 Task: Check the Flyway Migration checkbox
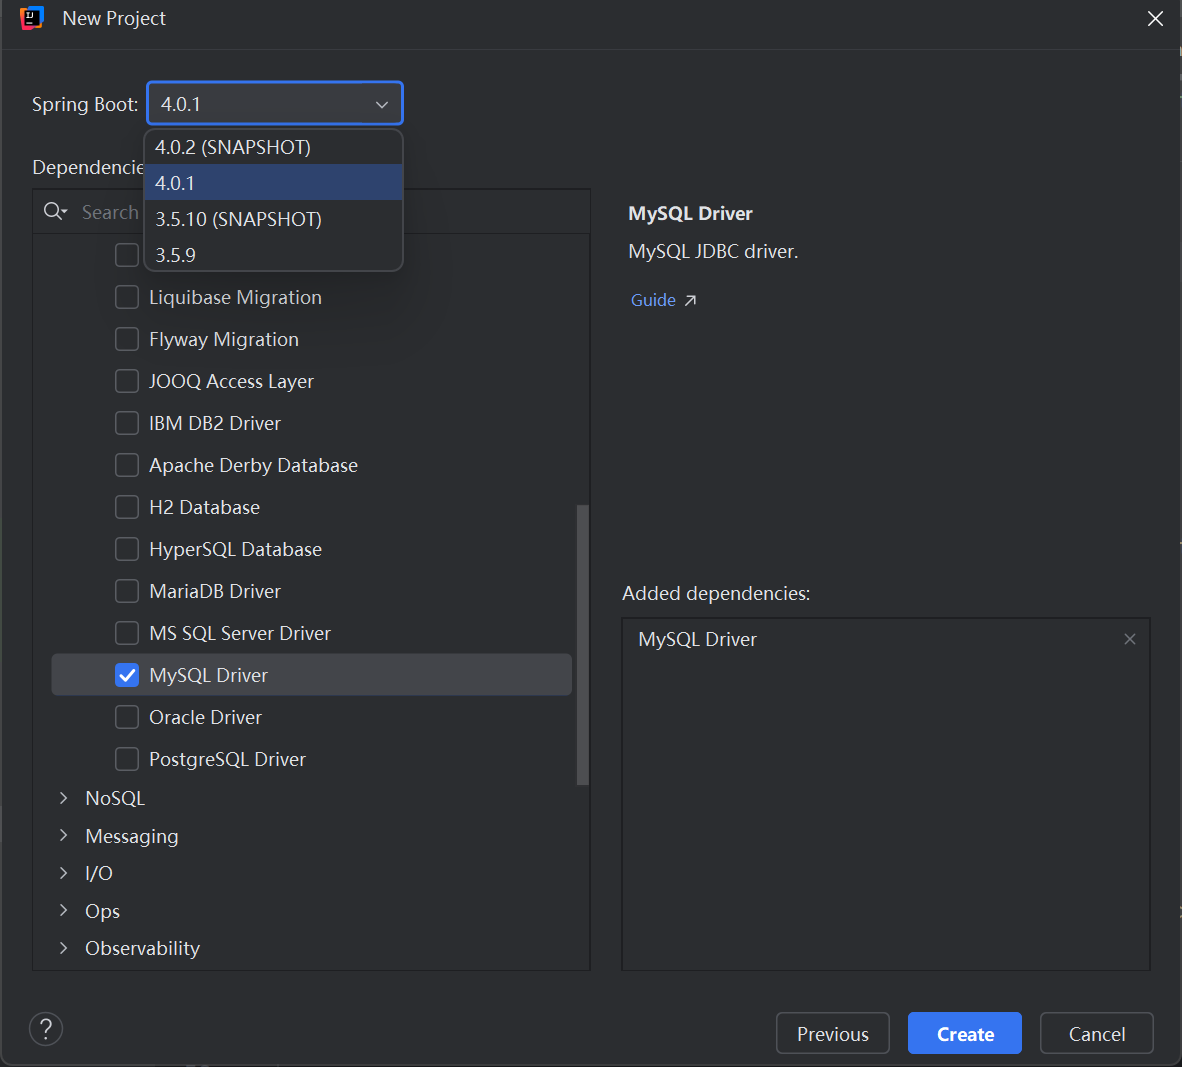[x=127, y=339]
